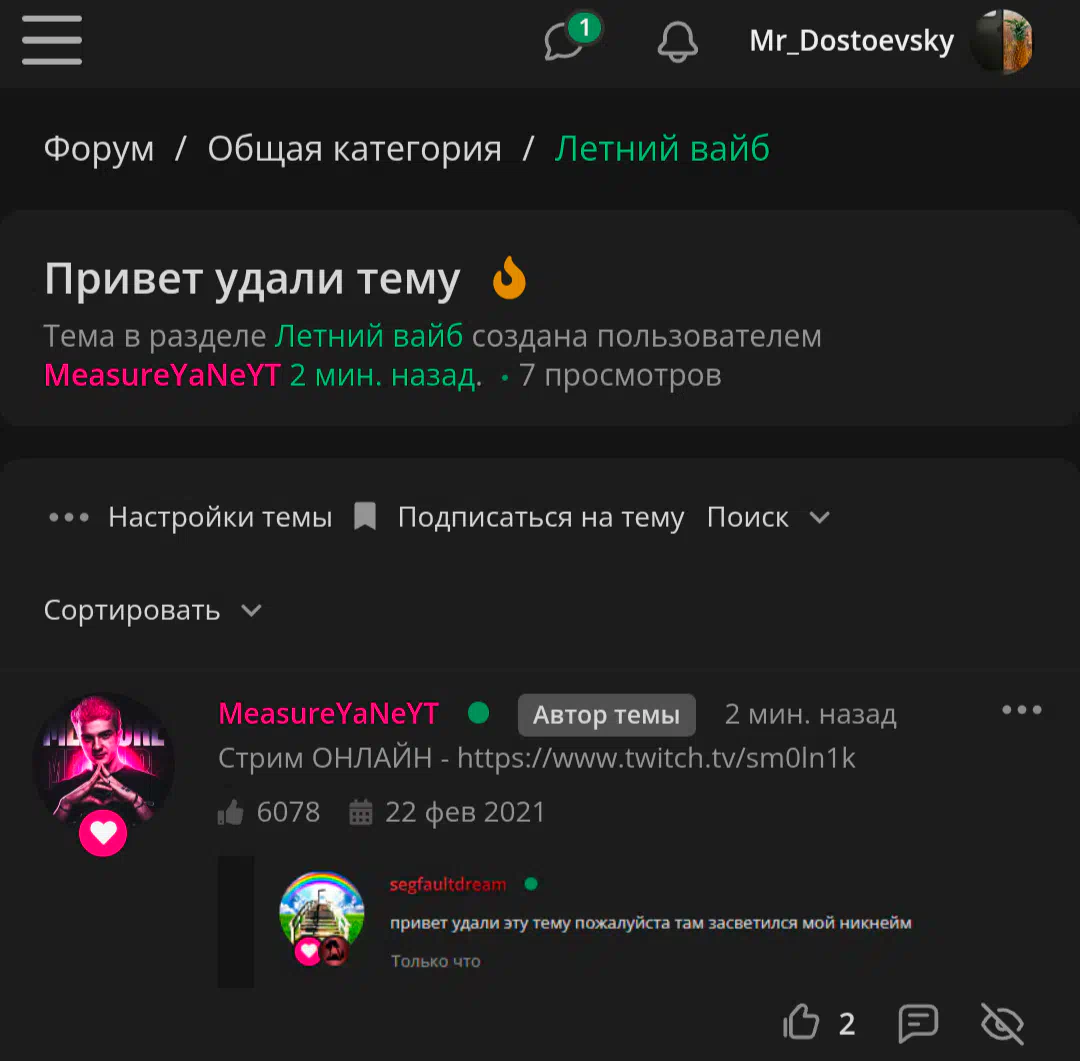Image resolution: width=1080 pixels, height=1061 pixels.
Task: Click the bookmark subscribe icon
Action: (364, 516)
